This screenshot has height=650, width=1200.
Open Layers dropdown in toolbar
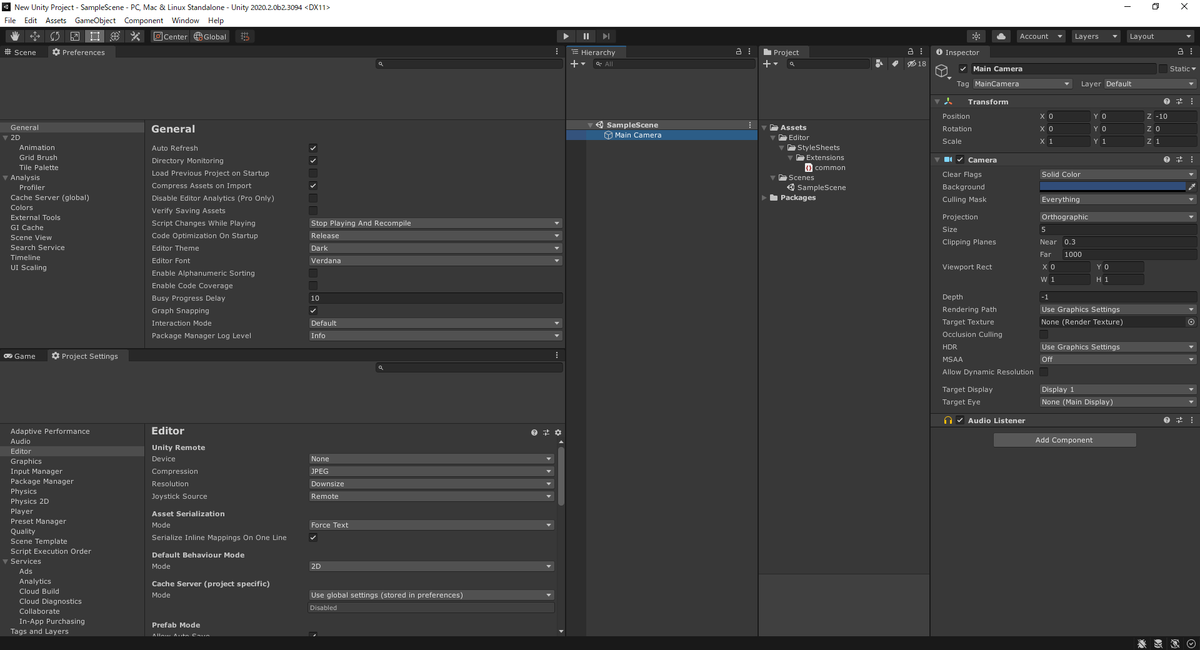1095,36
